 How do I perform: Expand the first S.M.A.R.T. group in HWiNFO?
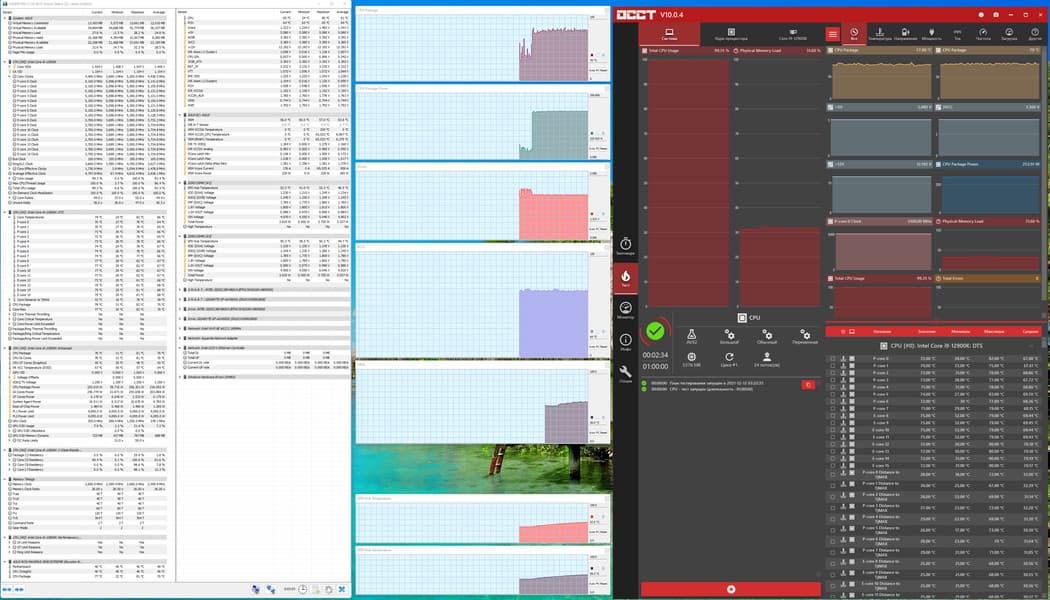[x=181, y=290]
